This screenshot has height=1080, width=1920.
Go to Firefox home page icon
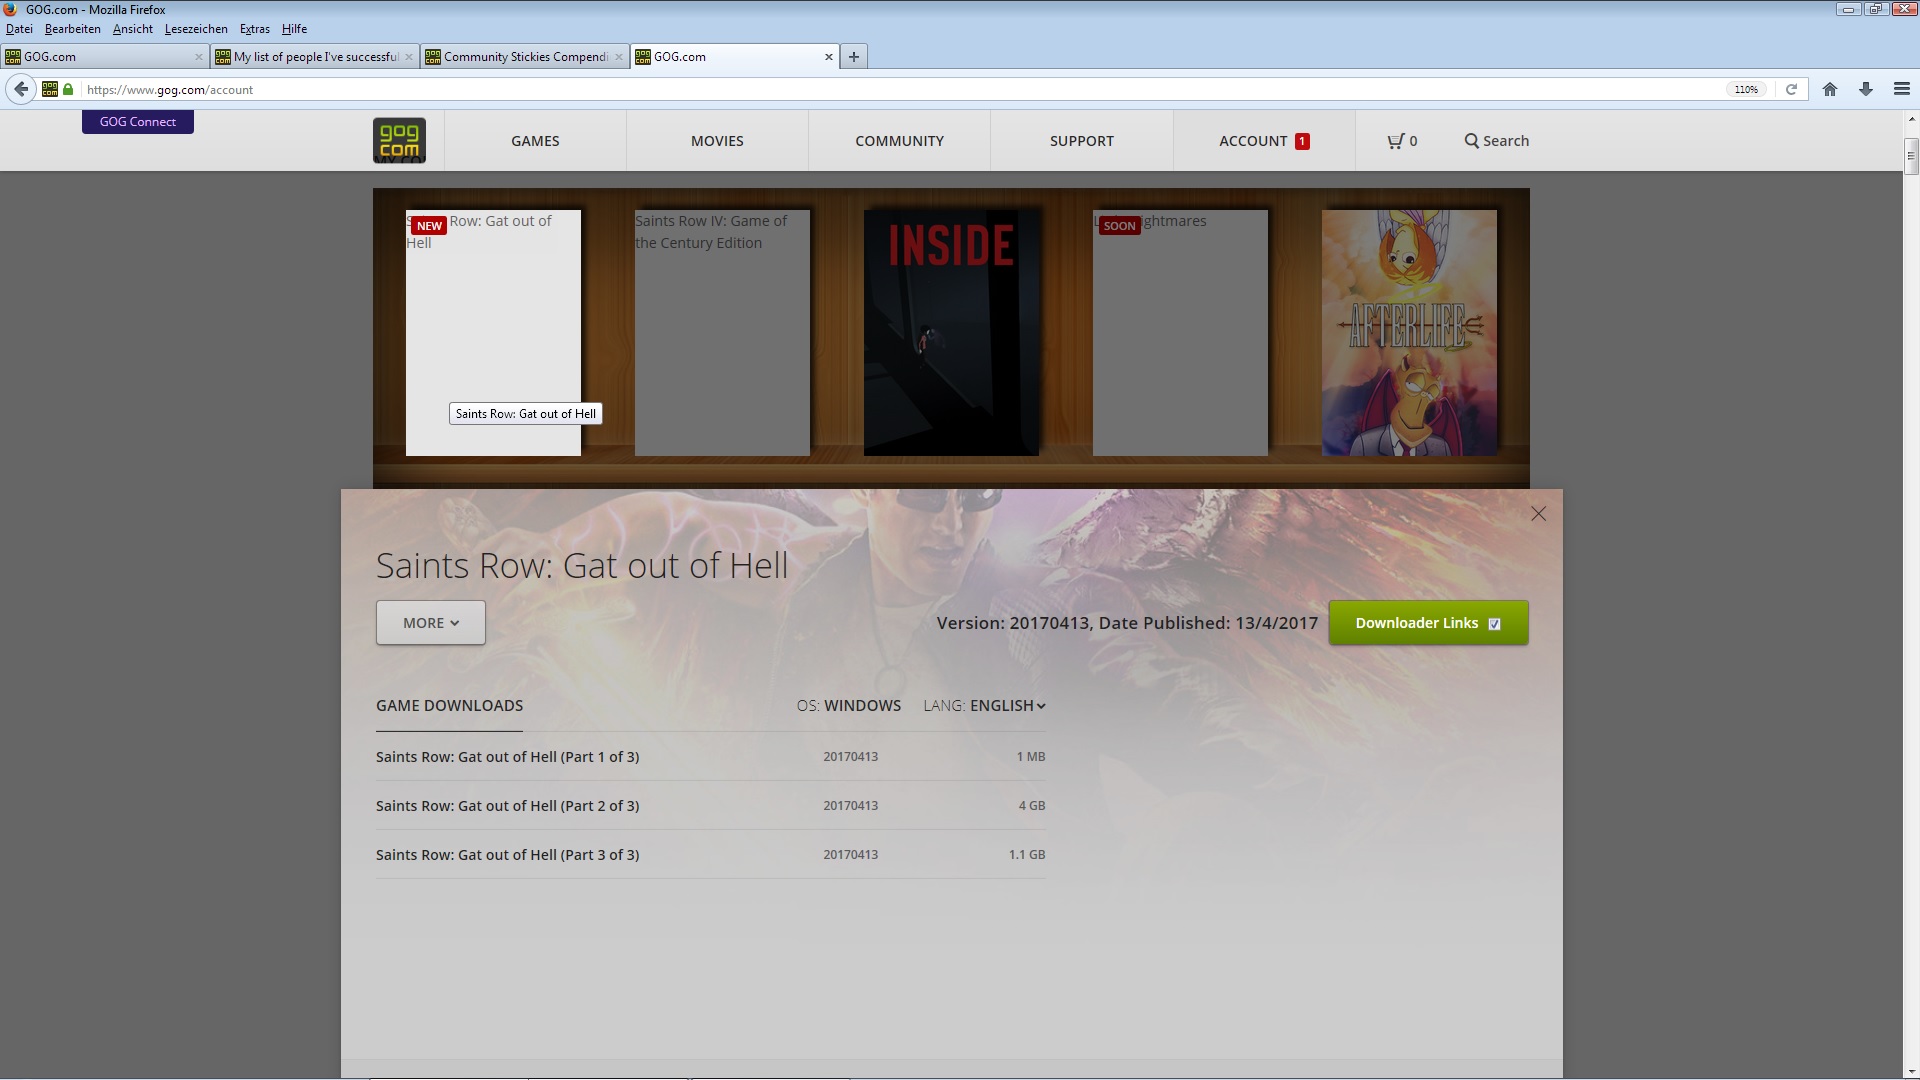1829,89
